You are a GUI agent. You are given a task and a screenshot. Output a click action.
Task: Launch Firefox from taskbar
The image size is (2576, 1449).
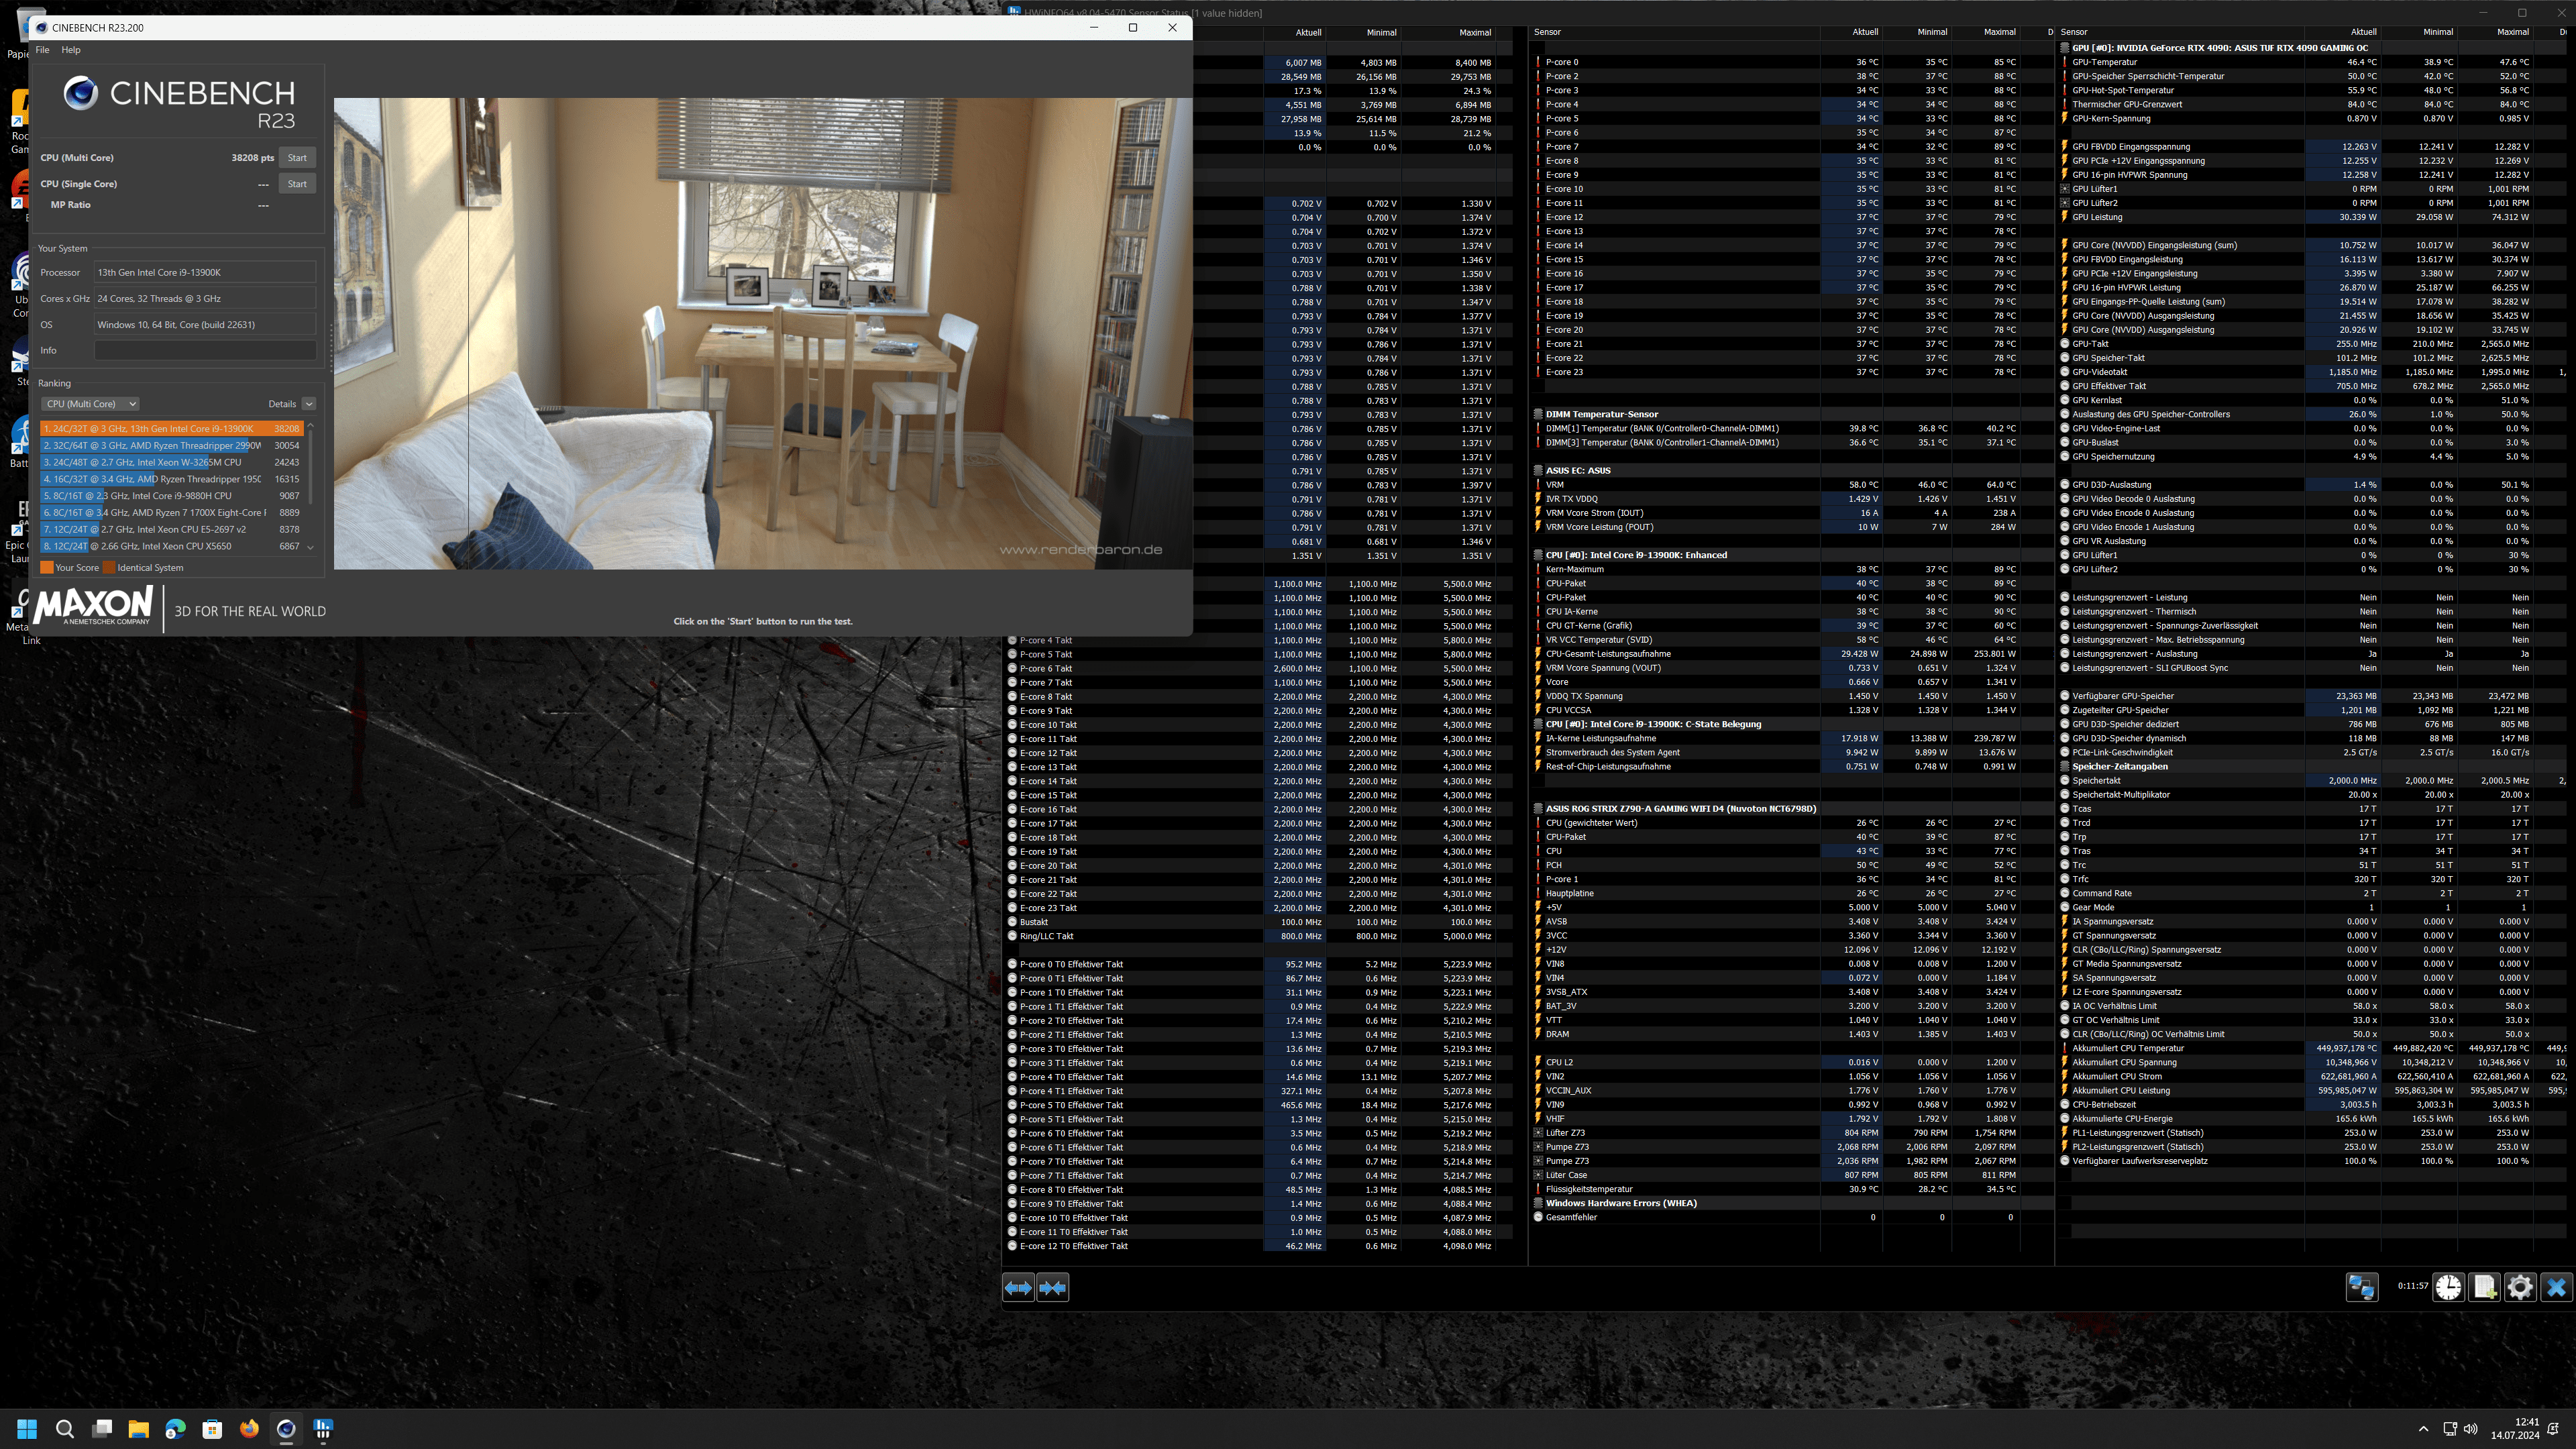point(249,1429)
